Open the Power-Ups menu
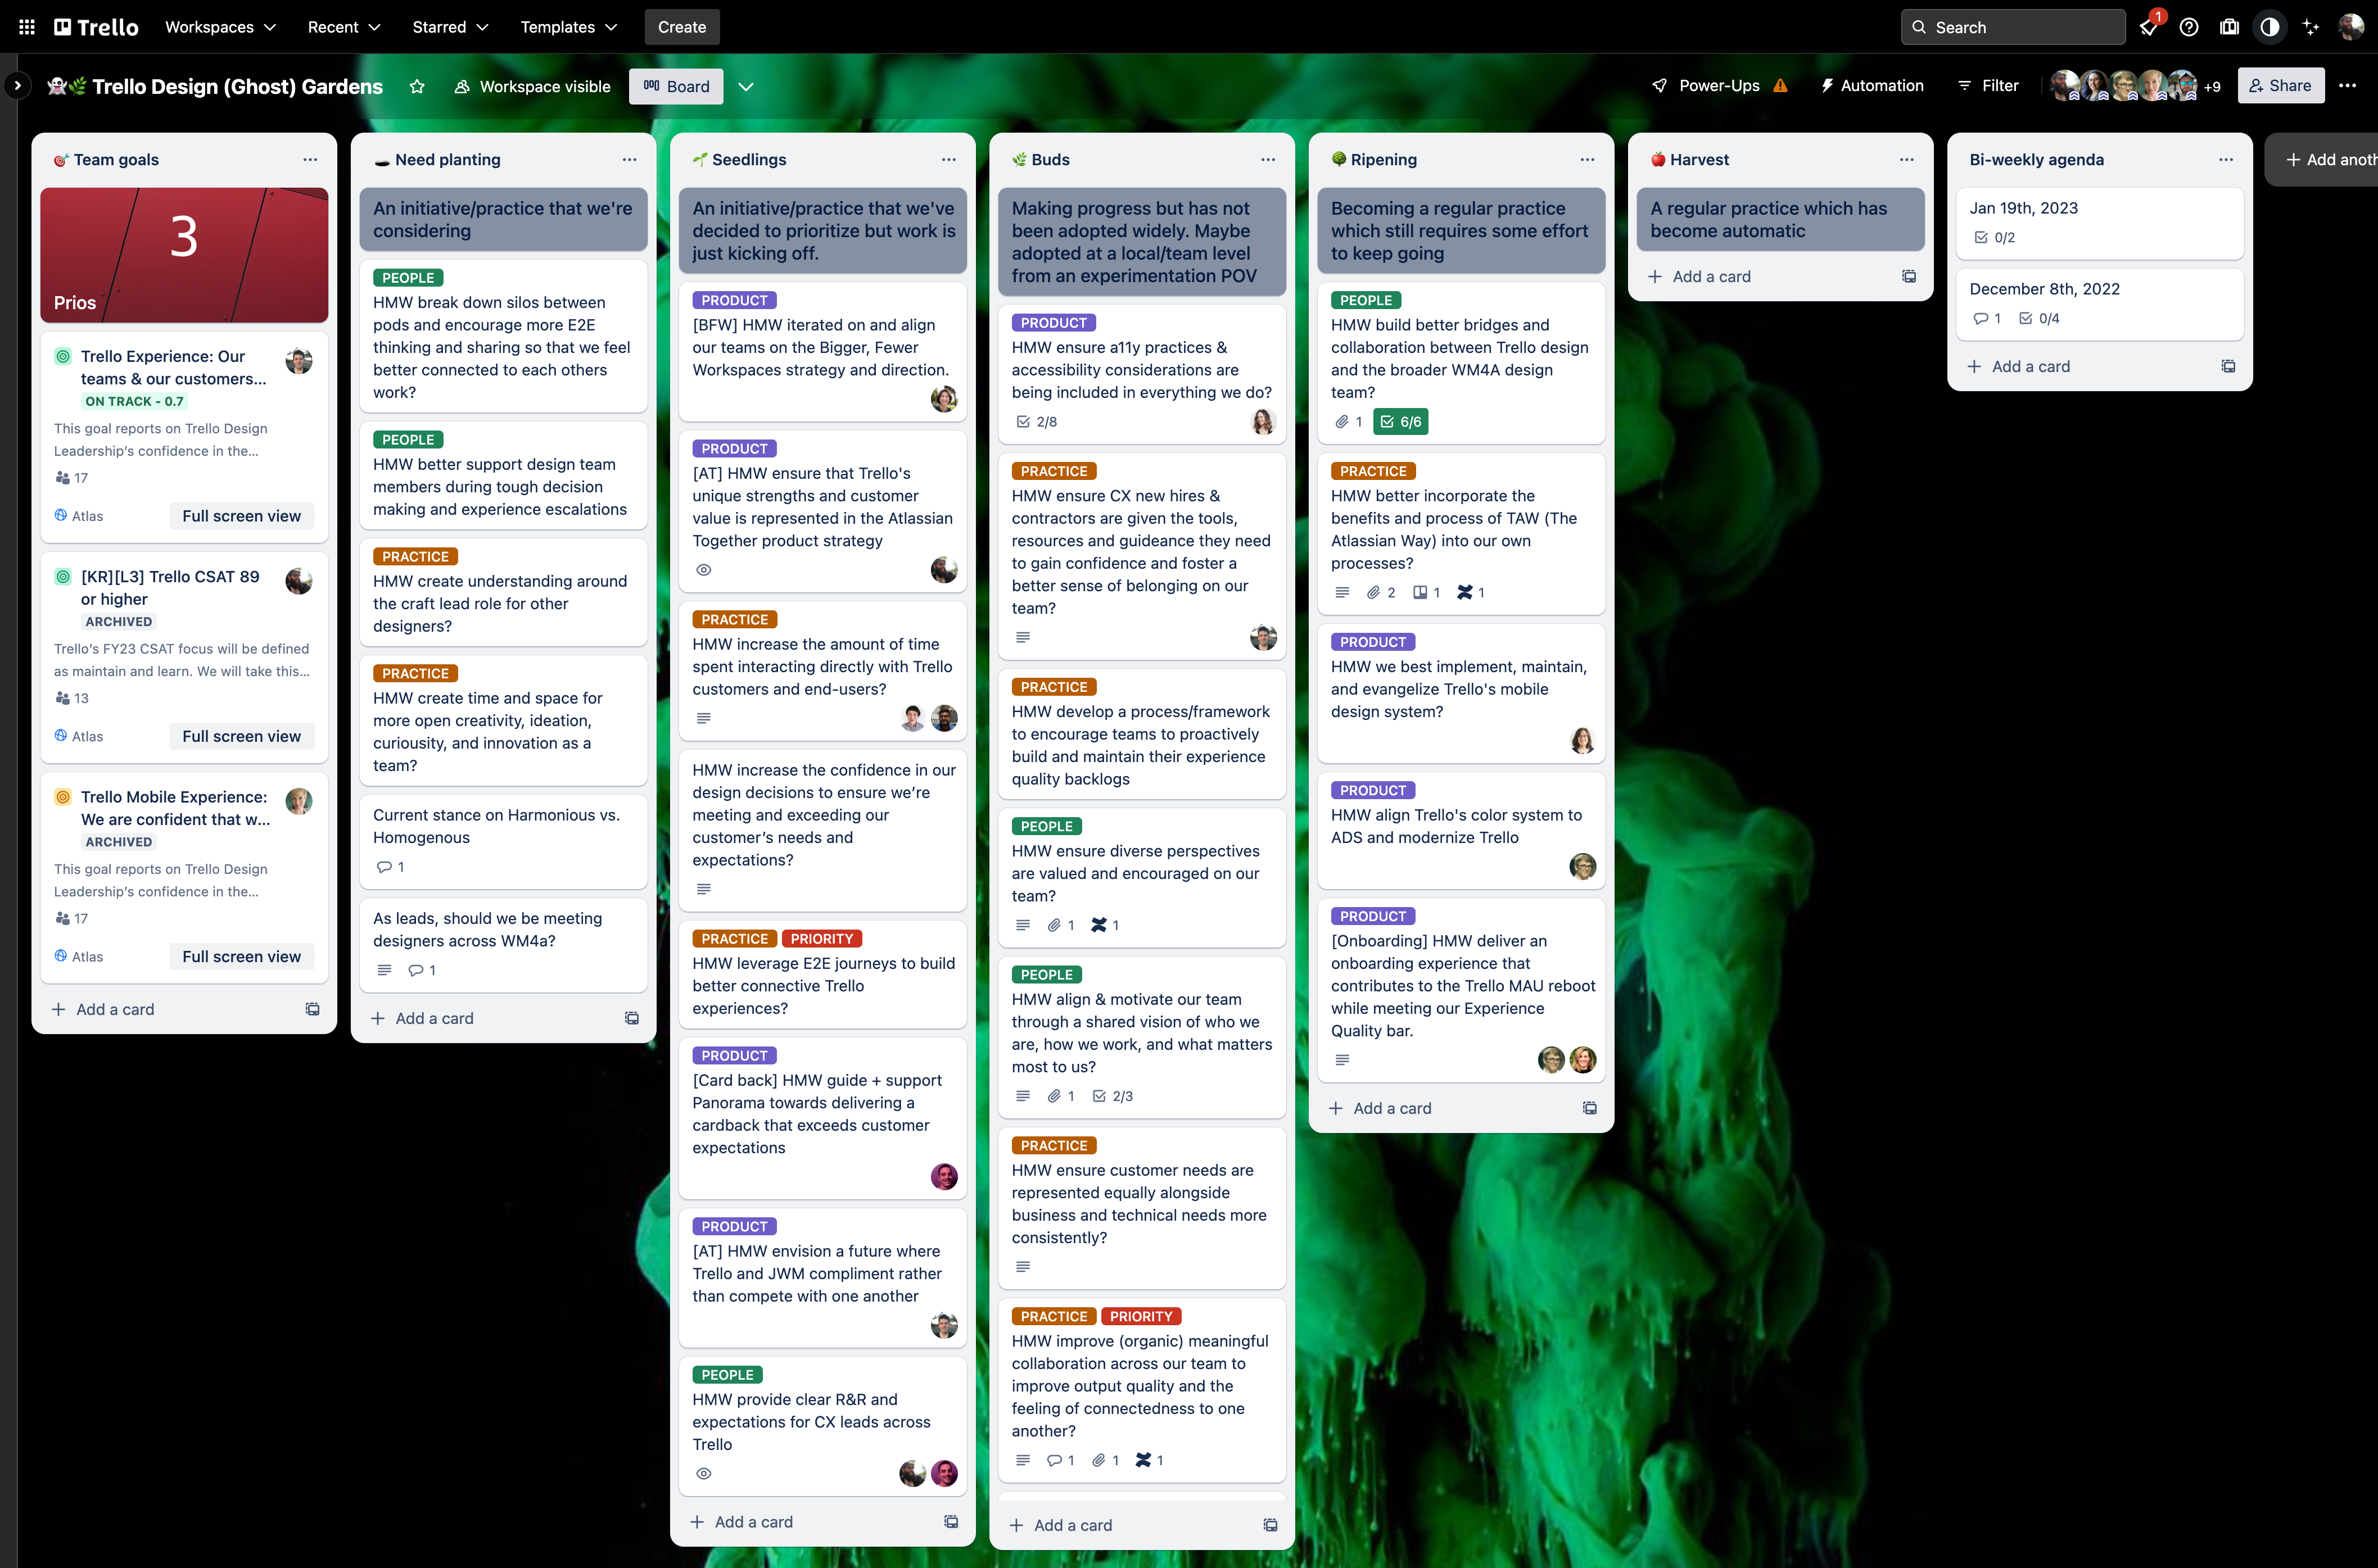Viewport: 2378px width, 1568px height. pyautogui.click(x=1706, y=86)
